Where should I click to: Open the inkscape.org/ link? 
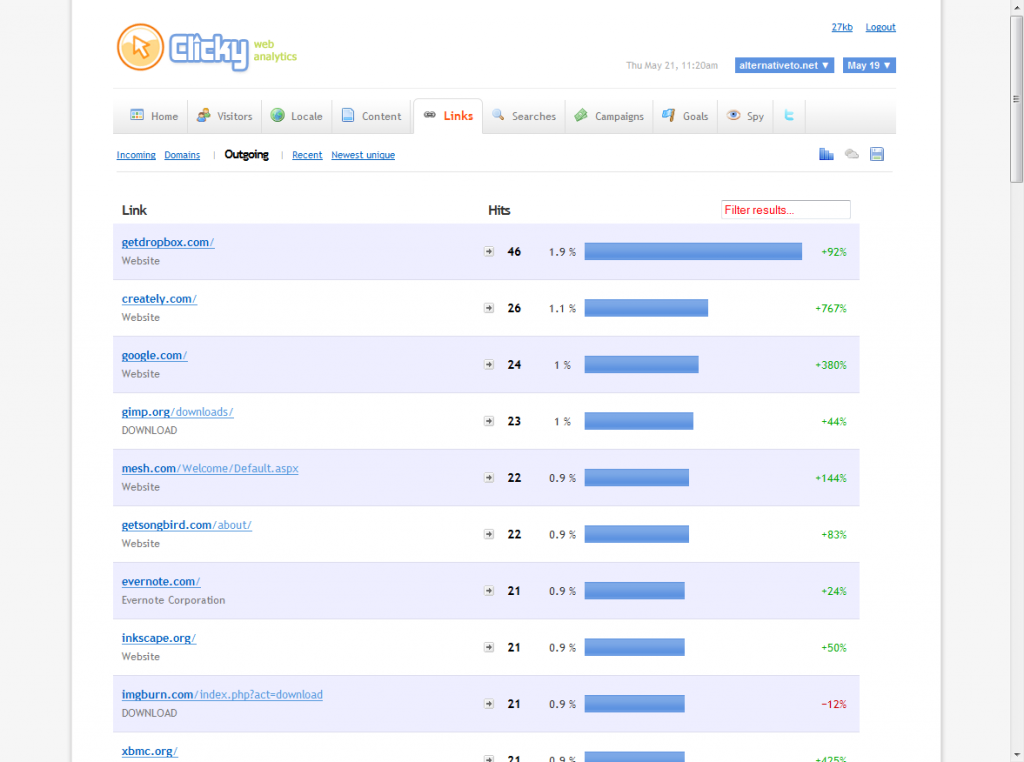click(159, 638)
